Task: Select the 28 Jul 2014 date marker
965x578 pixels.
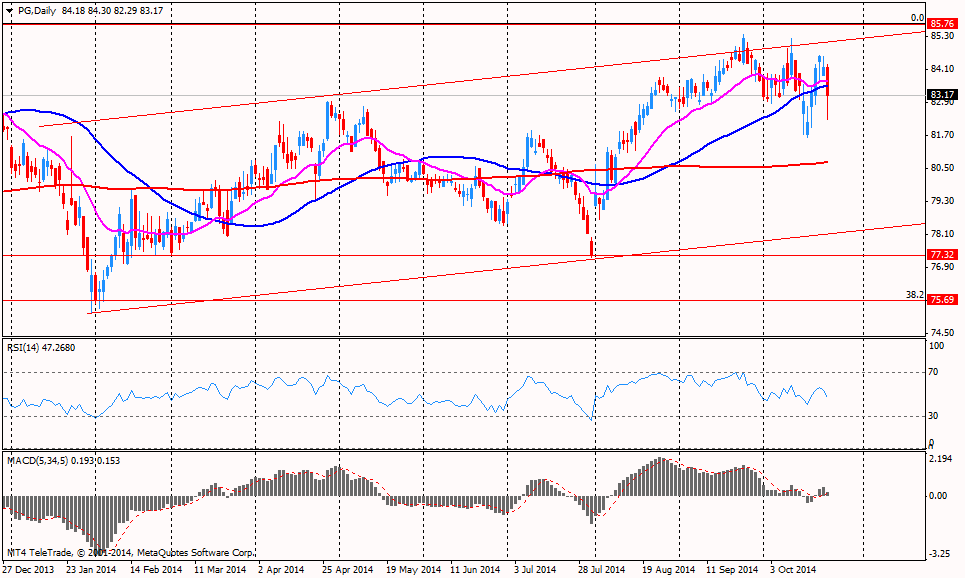Action: click(x=602, y=569)
